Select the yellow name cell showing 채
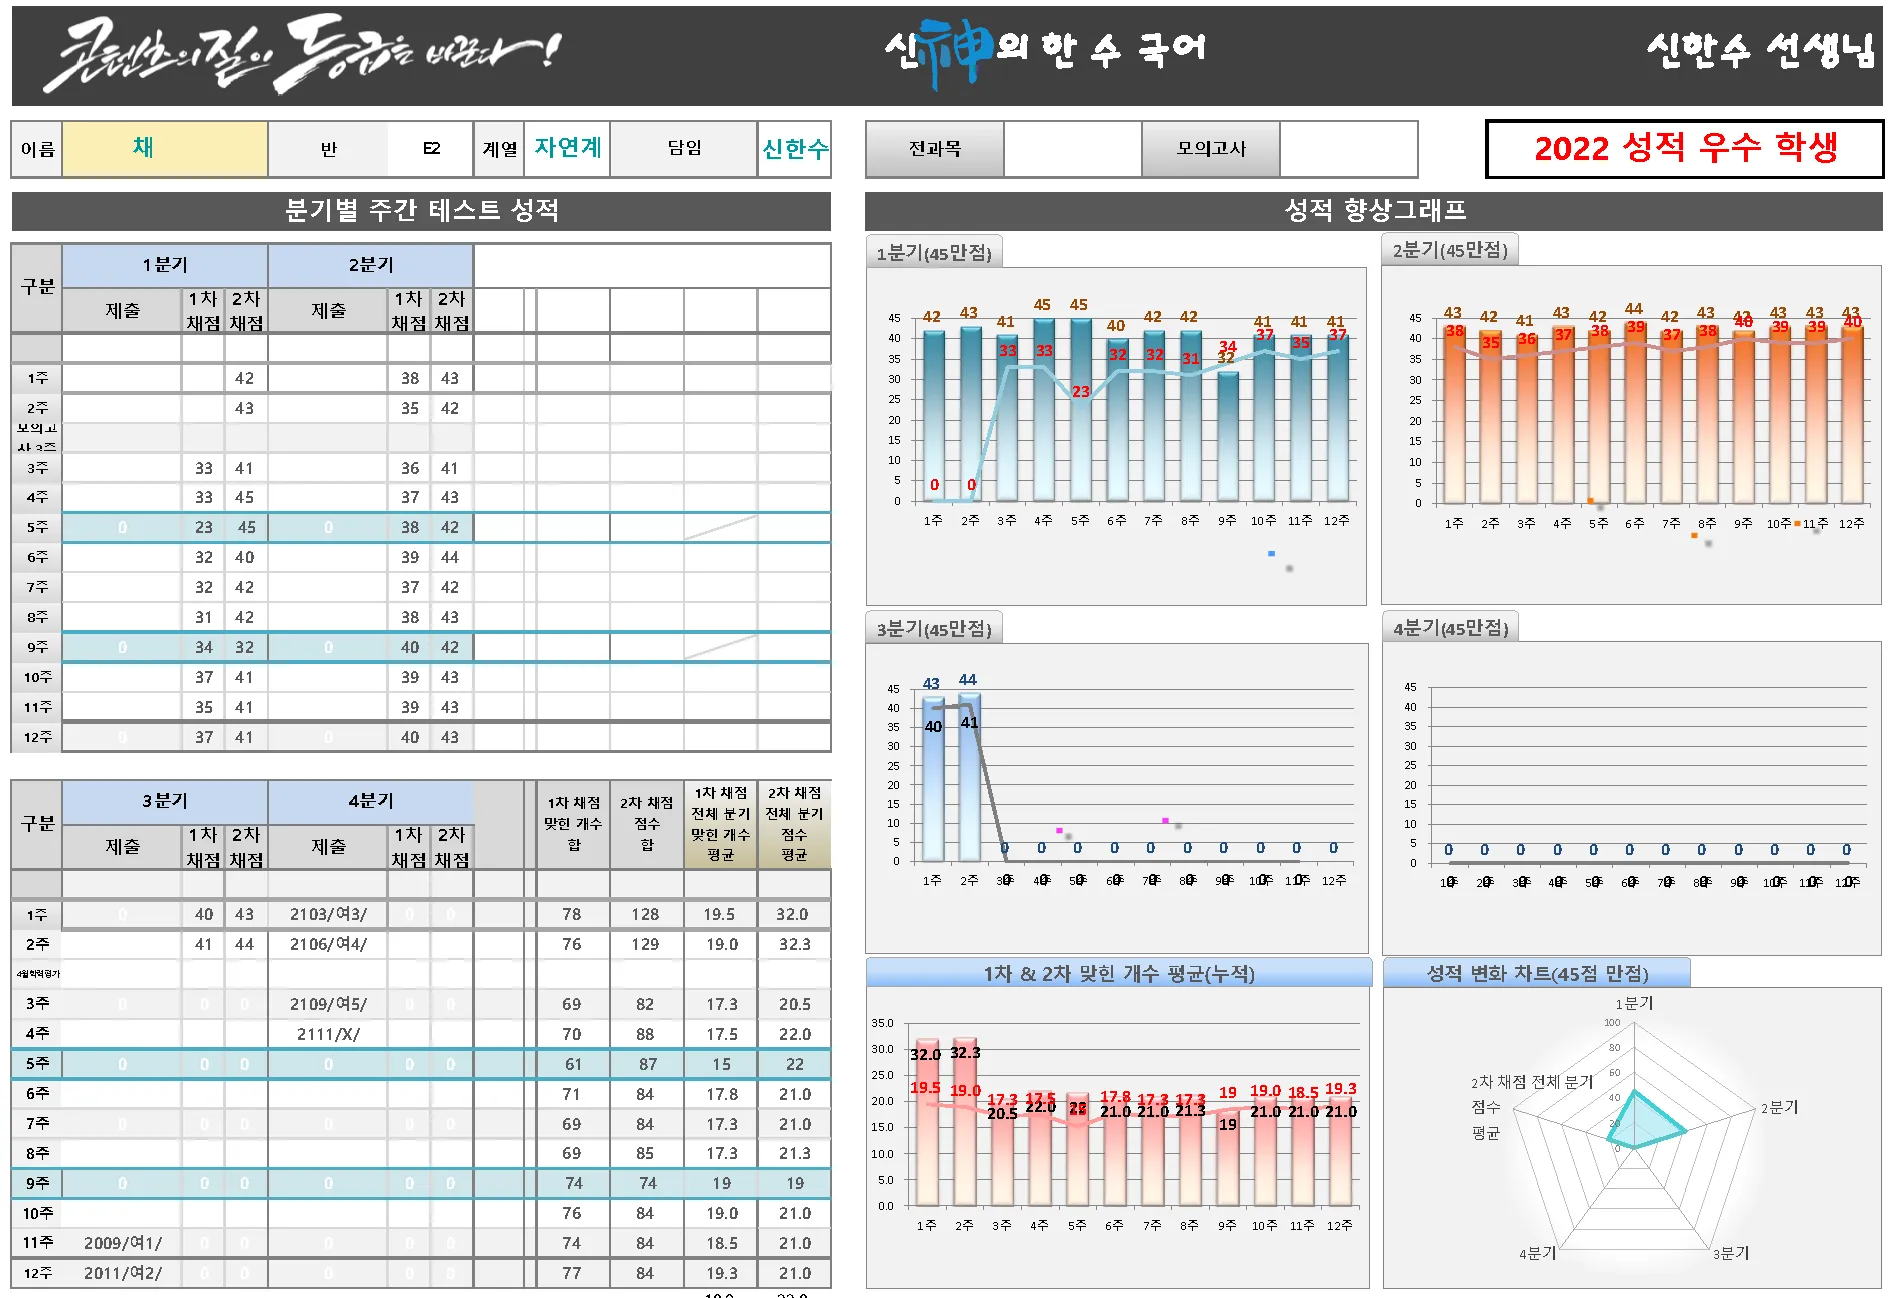Screen dimensions: 1892x1298 [164, 148]
